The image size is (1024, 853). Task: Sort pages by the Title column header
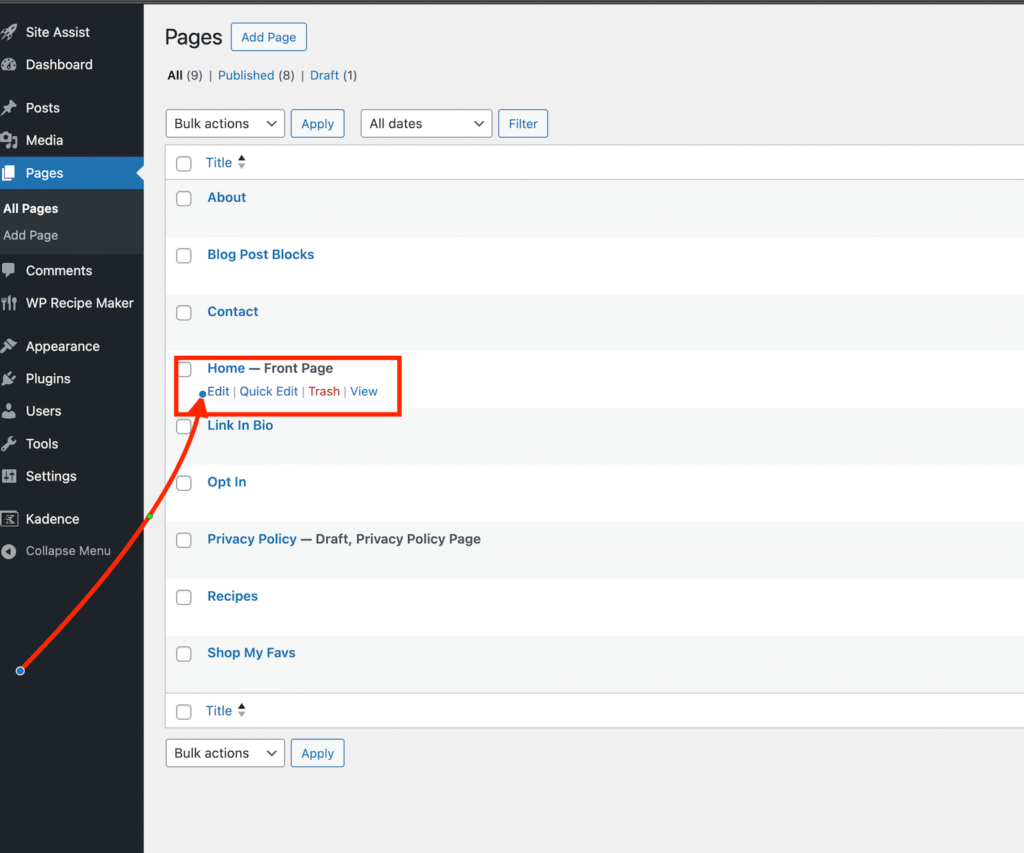(219, 163)
